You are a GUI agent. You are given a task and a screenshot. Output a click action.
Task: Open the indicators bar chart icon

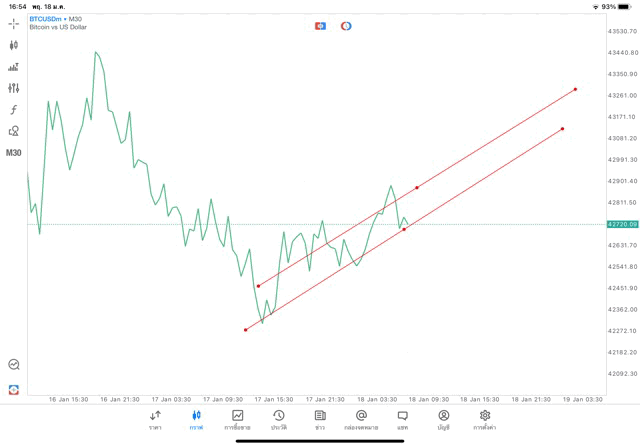point(14,67)
